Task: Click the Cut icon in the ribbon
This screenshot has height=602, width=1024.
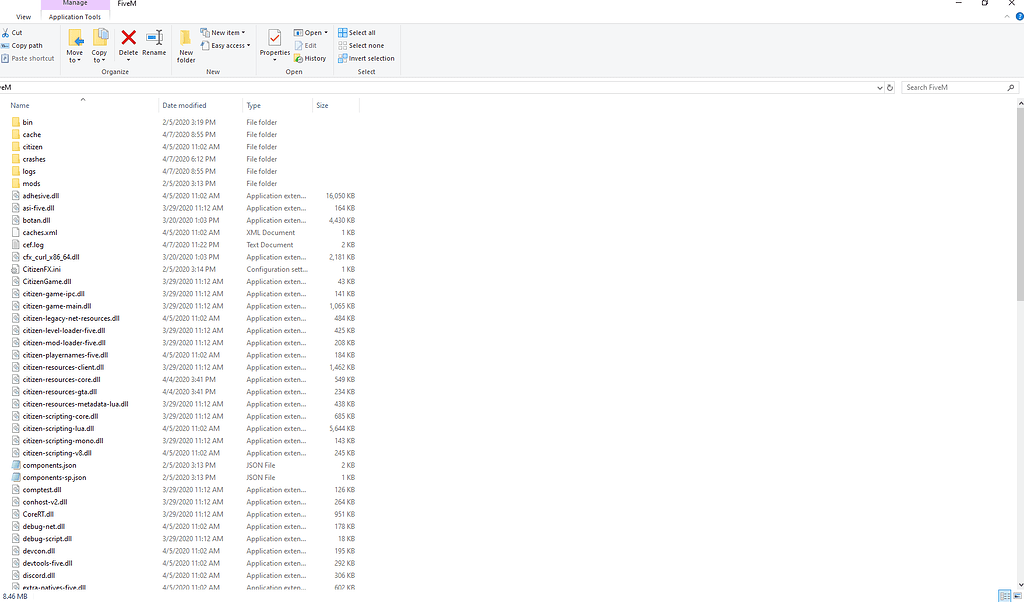Action: (x=16, y=33)
